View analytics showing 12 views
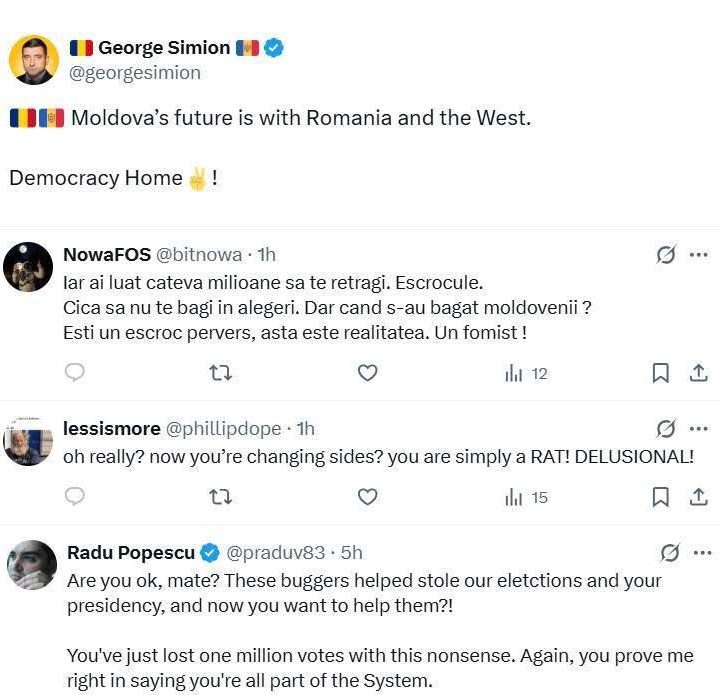Image resolution: width=720 pixels, height=695 pixels. click(x=526, y=373)
